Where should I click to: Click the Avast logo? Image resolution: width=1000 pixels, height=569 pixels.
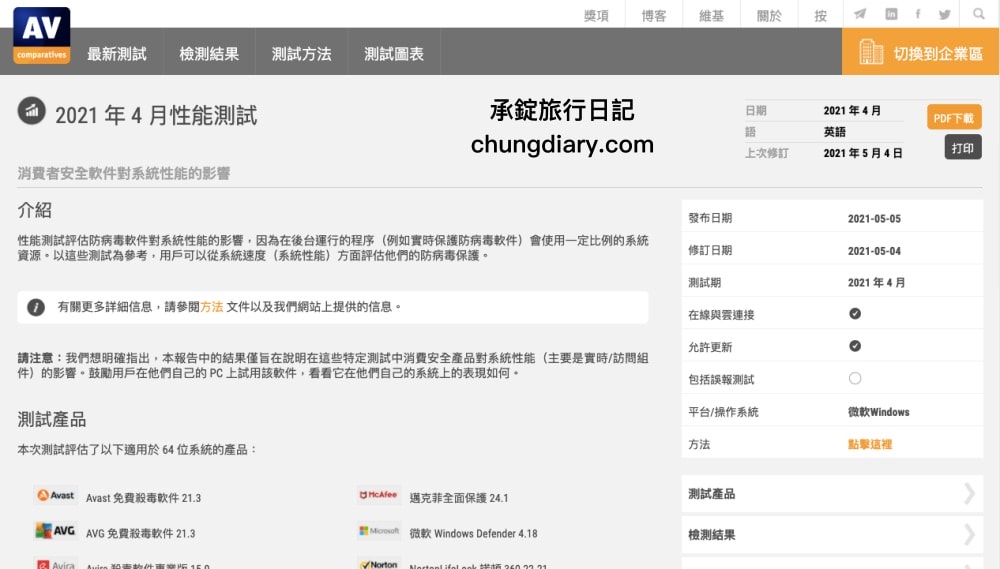(x=56, y=495)
